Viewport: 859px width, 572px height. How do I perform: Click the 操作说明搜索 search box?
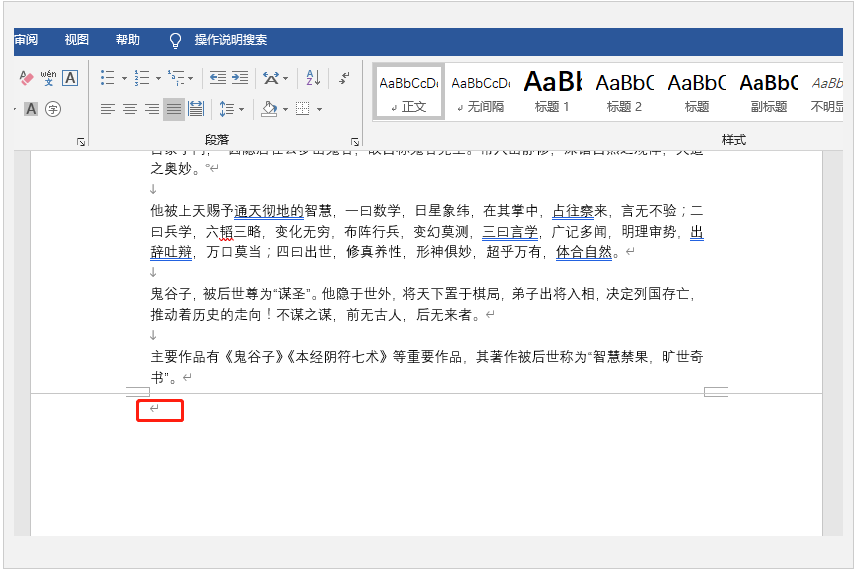click(x=230, y=41)
